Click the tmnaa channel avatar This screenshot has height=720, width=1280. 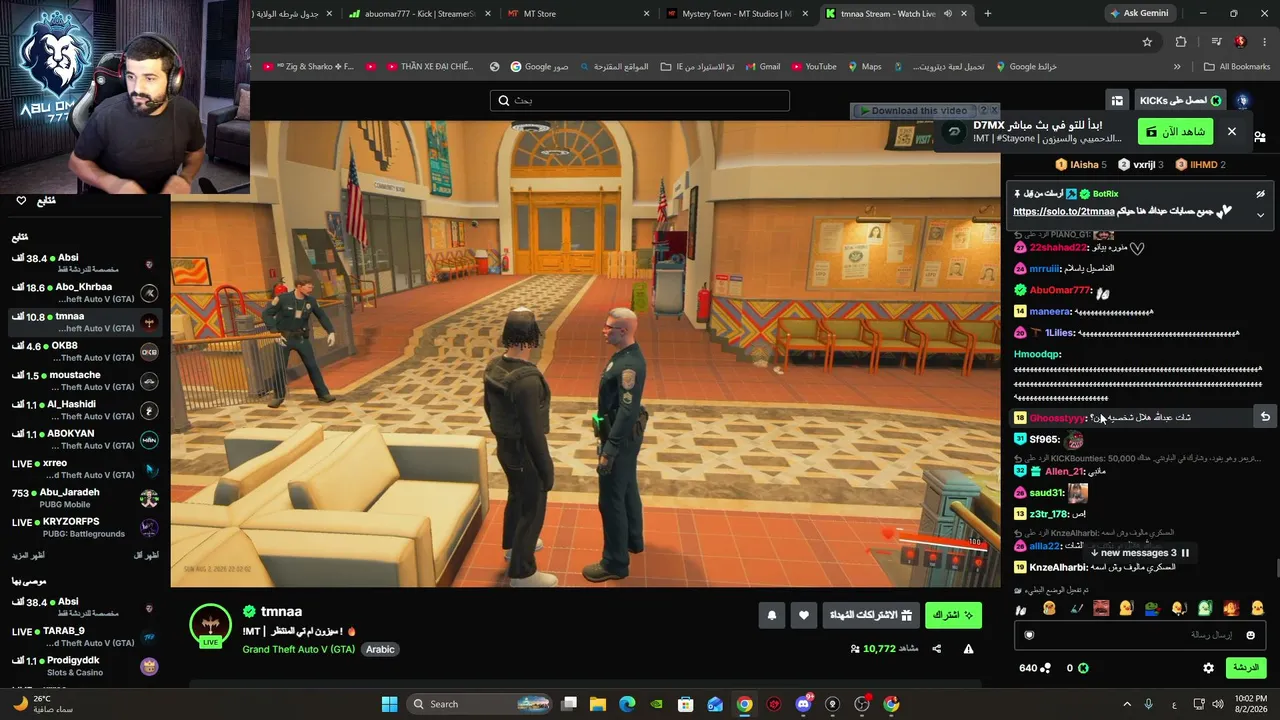point(210,625)
